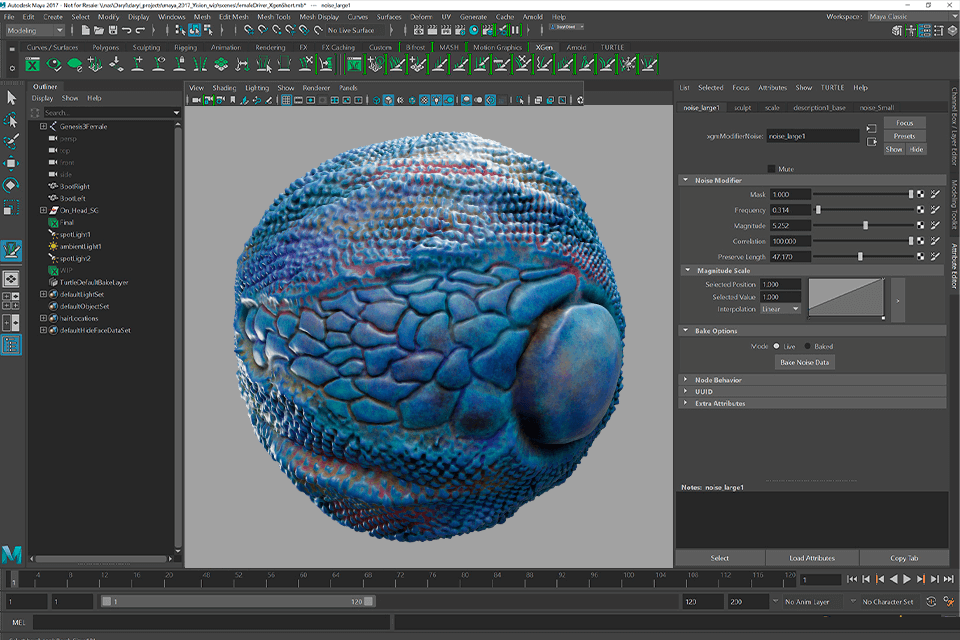Click the grid toggle icon in the viewport toolbar
This screenshot has width=960, height=640.
point(286,100)
